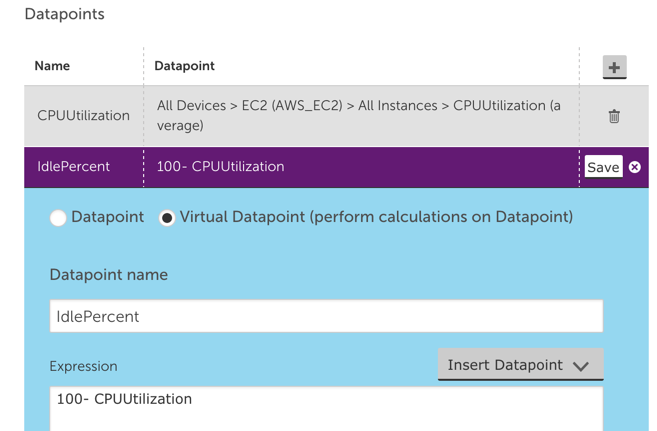Screen dimensions: 657x431
Task: Select the Datapoint radio button
Action: coord(58,218)
